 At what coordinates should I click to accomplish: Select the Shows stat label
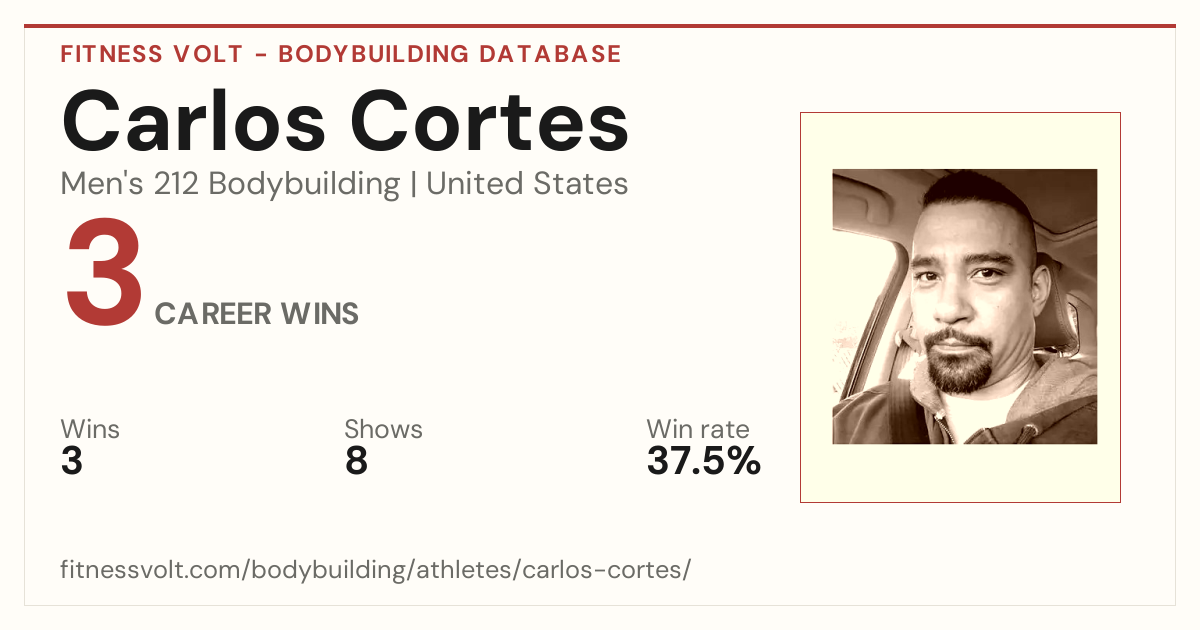click(x=383, y=429)
